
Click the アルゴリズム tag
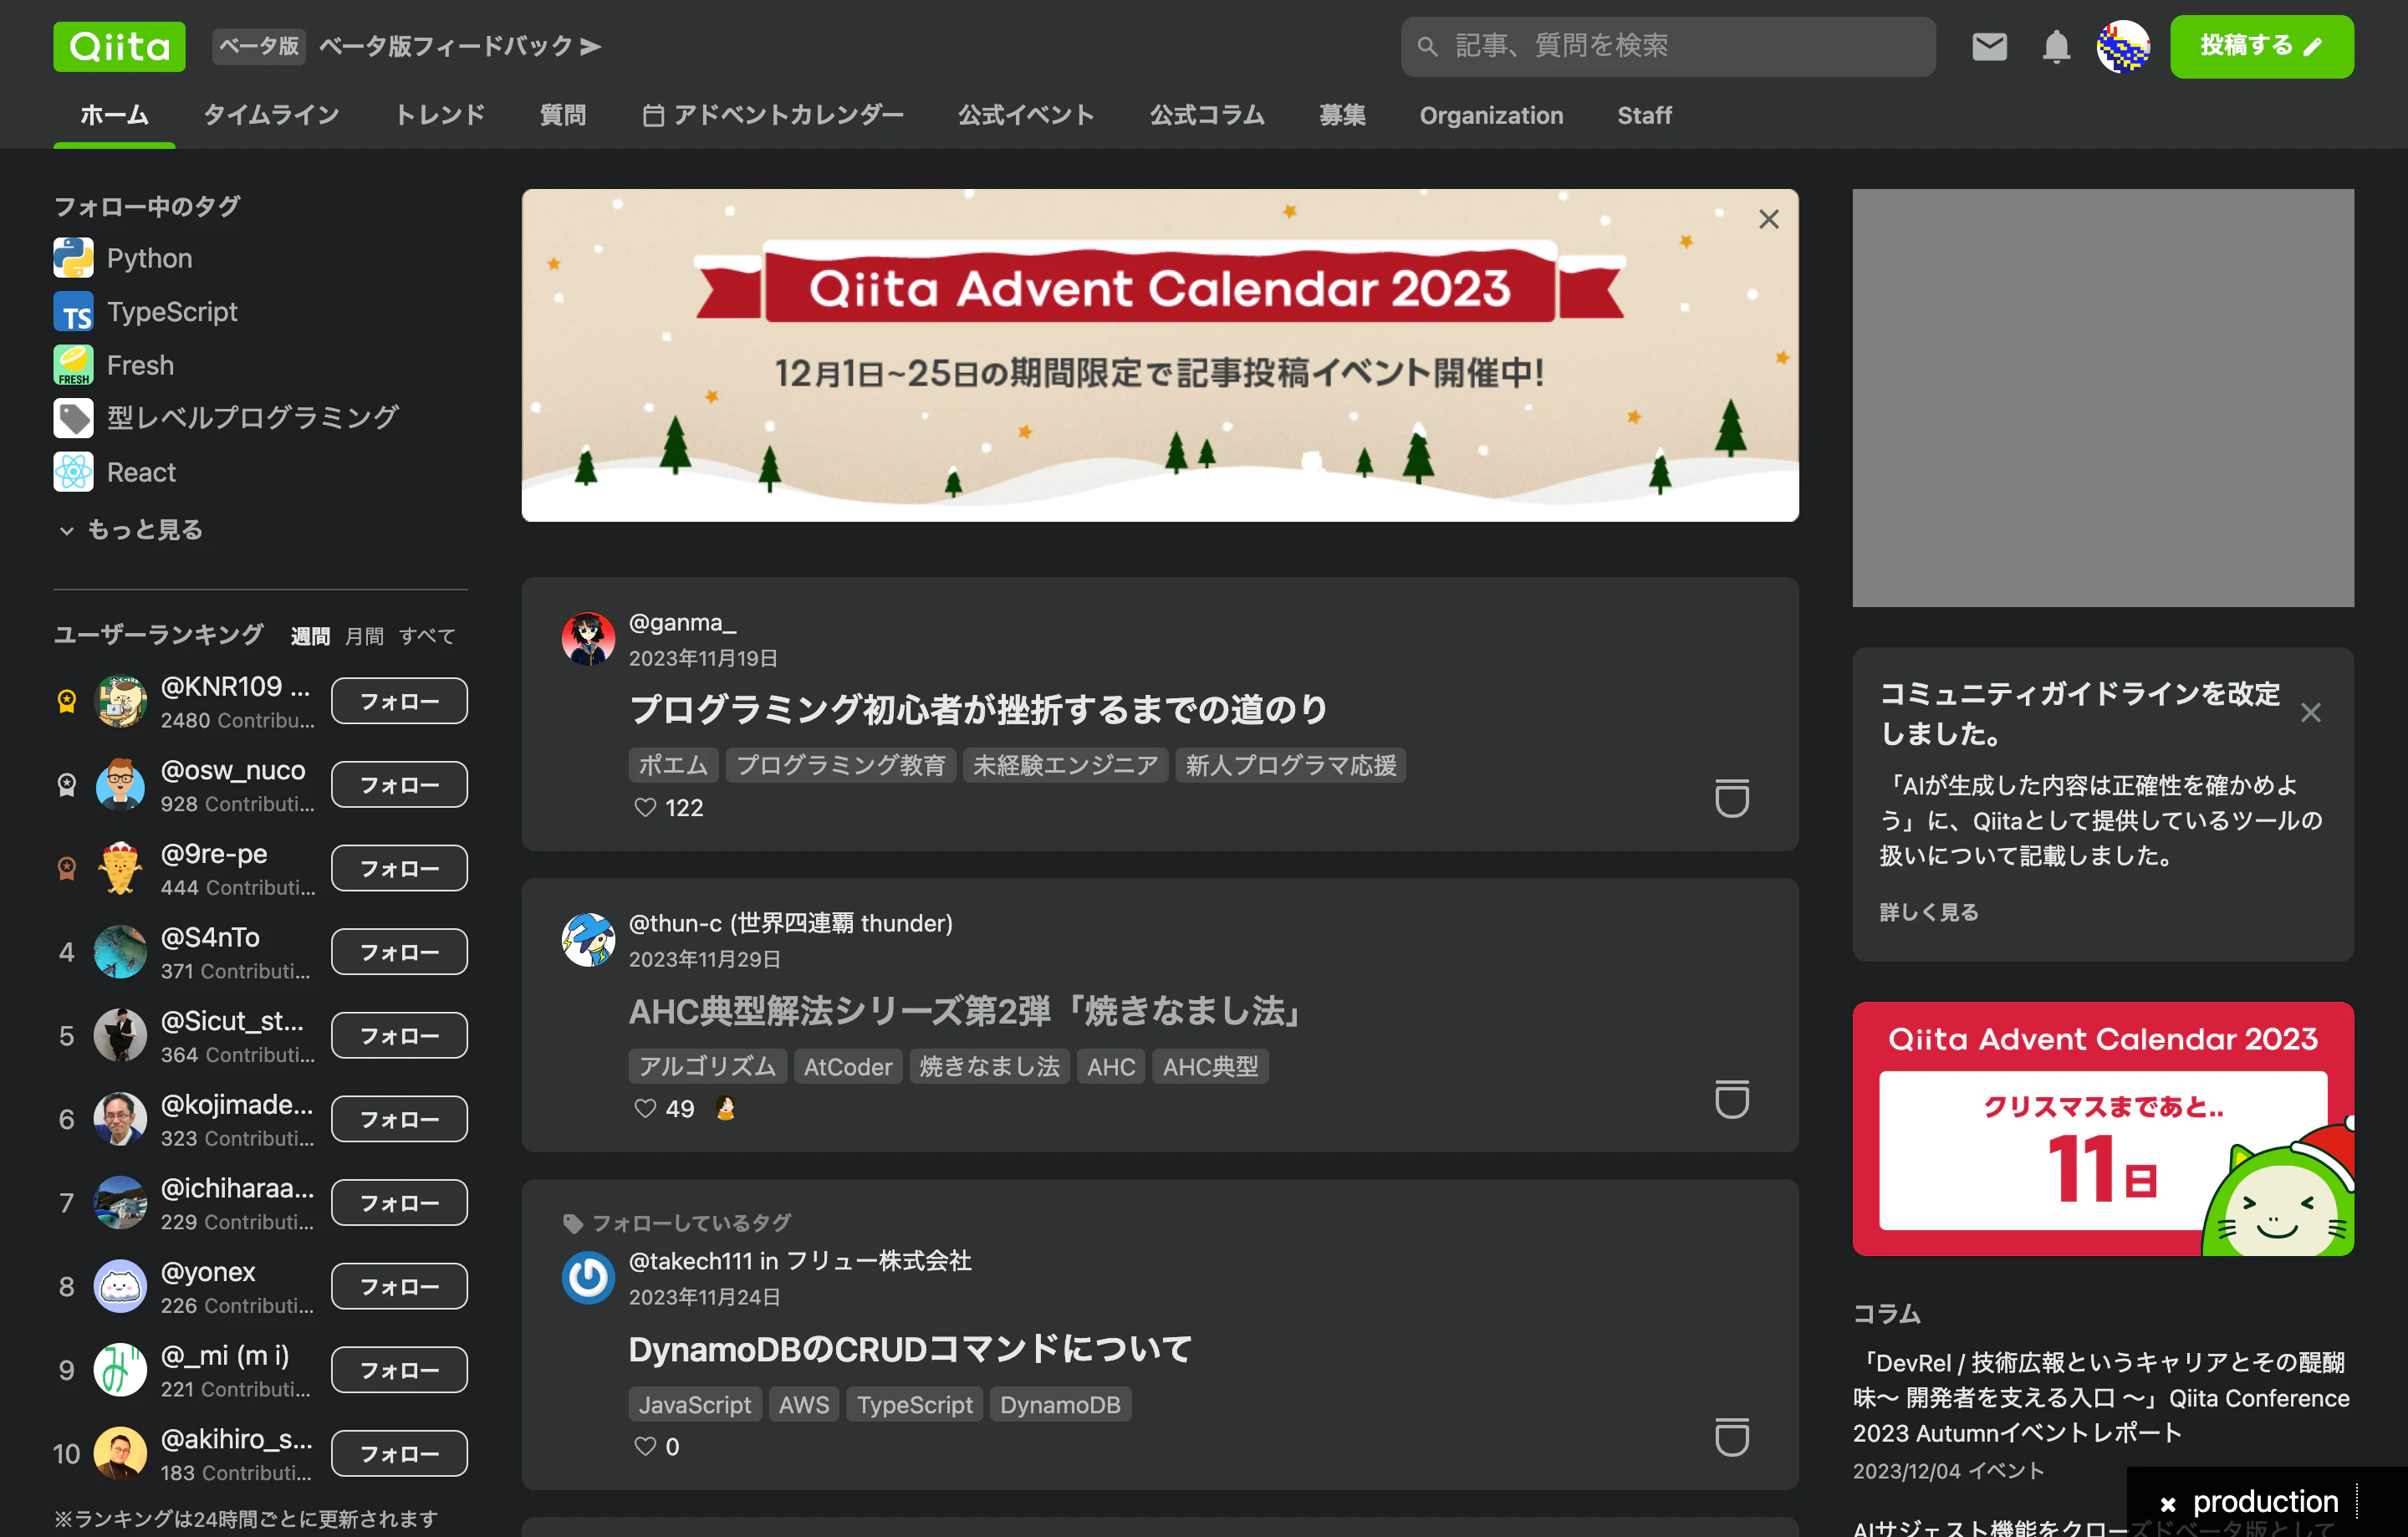click(x=707, y=1066)
